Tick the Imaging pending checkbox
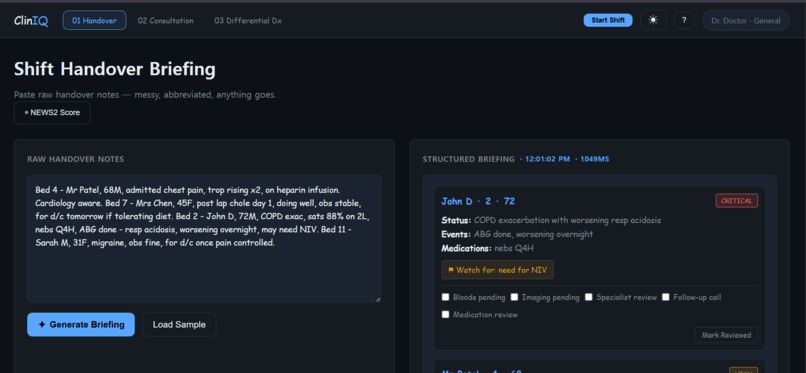 point(515,297)
